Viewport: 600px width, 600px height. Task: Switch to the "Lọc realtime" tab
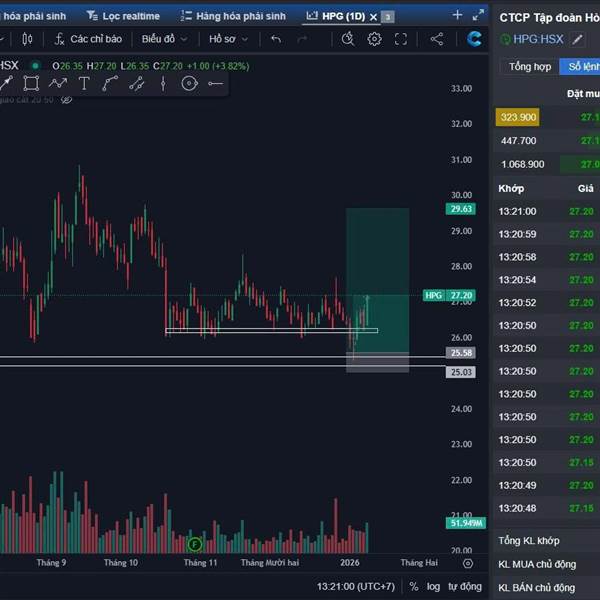(x=123, y=16)
